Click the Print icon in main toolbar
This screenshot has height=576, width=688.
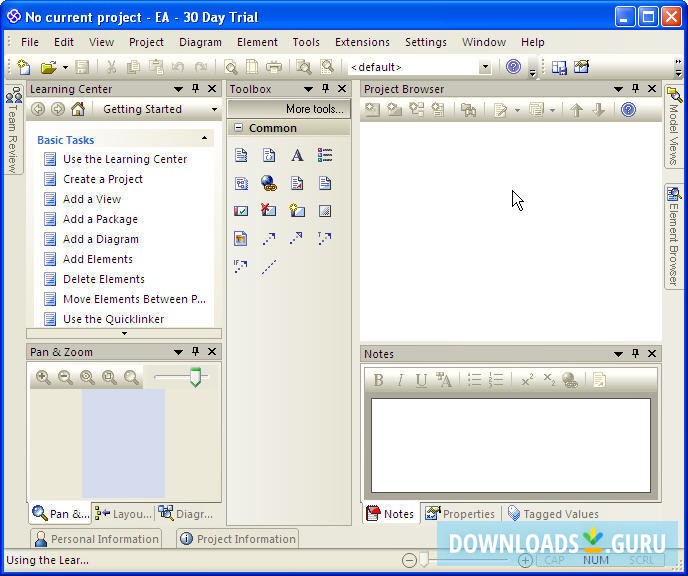point(274,67)
